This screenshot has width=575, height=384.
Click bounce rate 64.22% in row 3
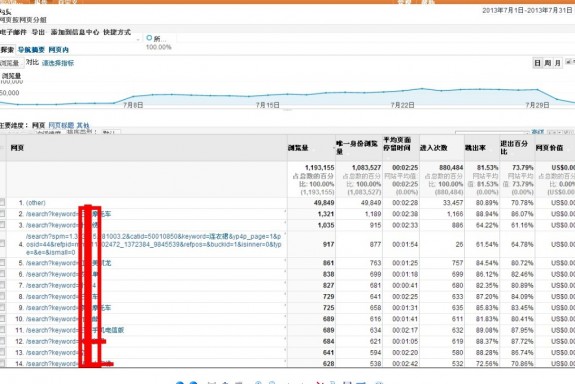(x=487, y=225)
